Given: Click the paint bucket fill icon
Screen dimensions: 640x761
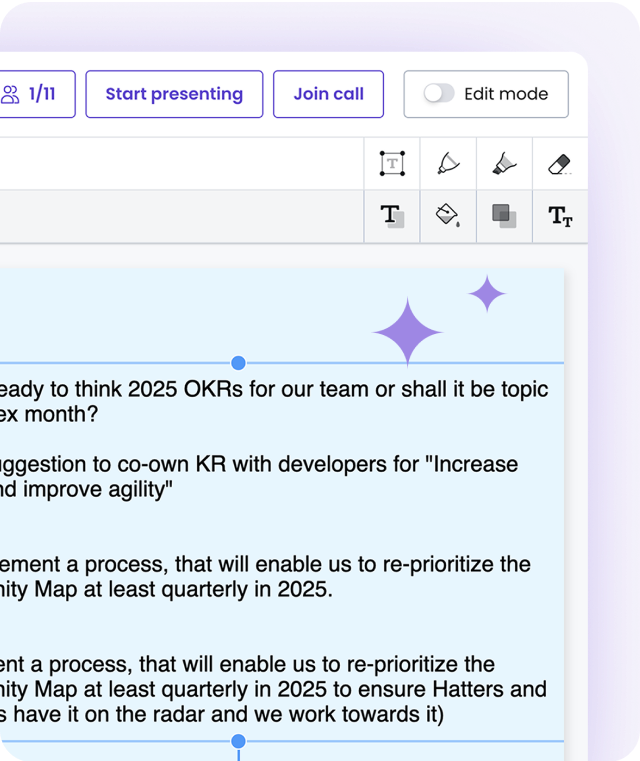Looking at the screenshot, I should 448,216.
